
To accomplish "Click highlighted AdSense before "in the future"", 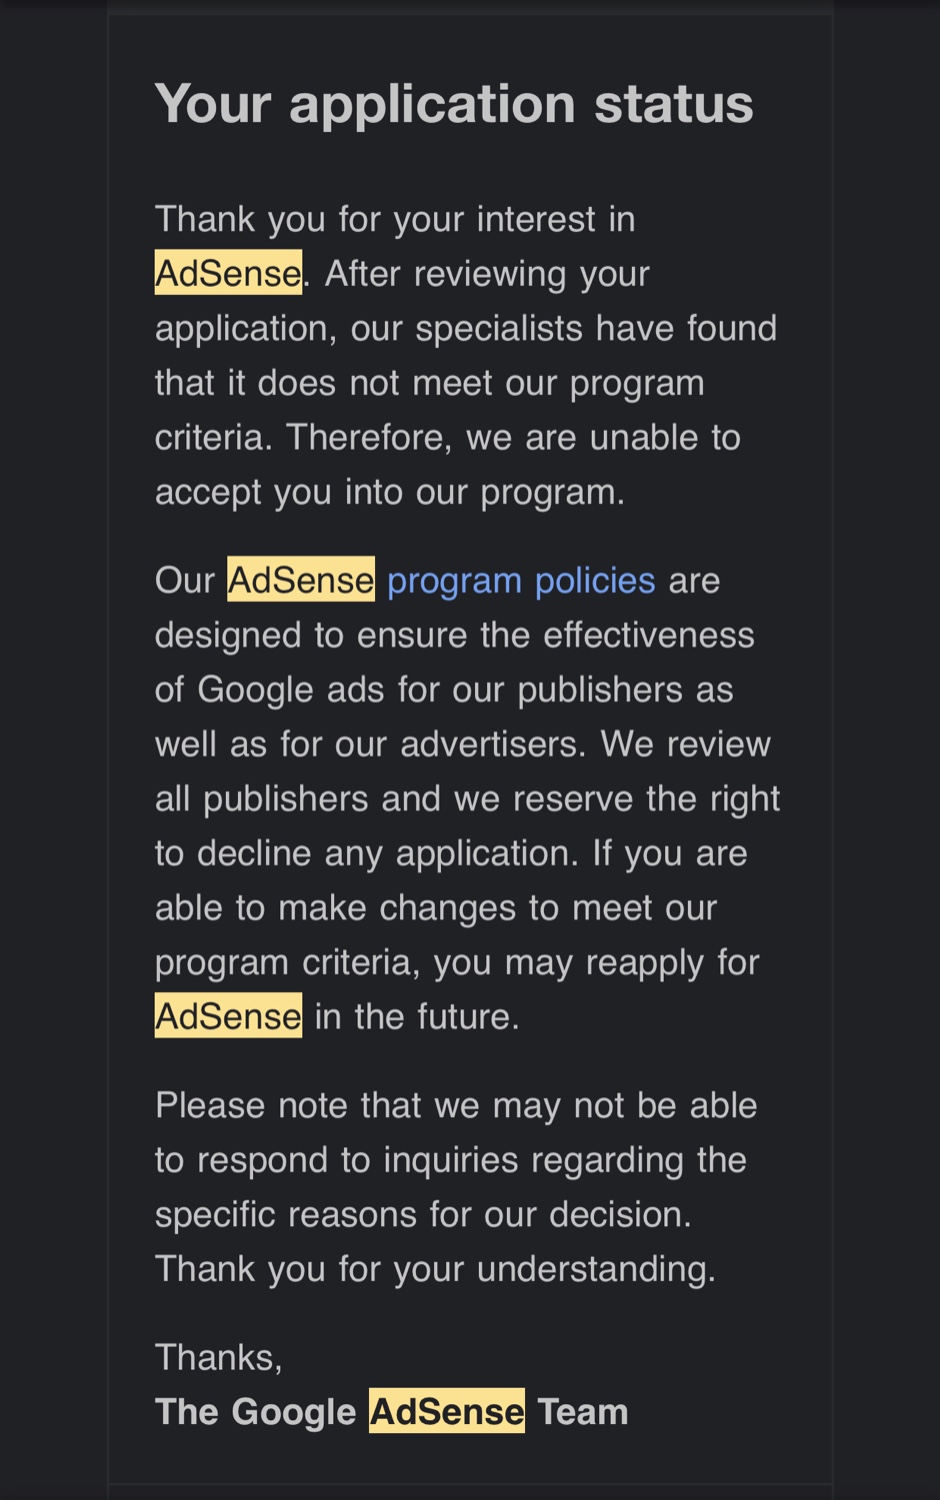I will point(228,1016).
